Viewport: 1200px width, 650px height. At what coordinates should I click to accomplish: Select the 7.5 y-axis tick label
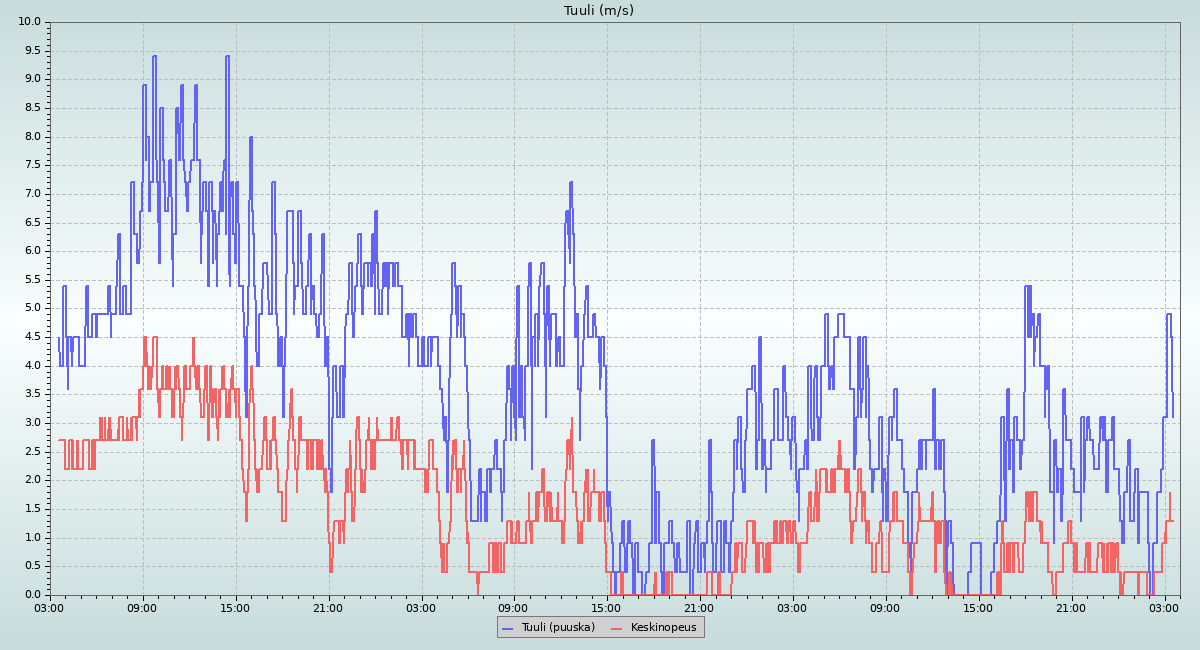pos(33,165)
